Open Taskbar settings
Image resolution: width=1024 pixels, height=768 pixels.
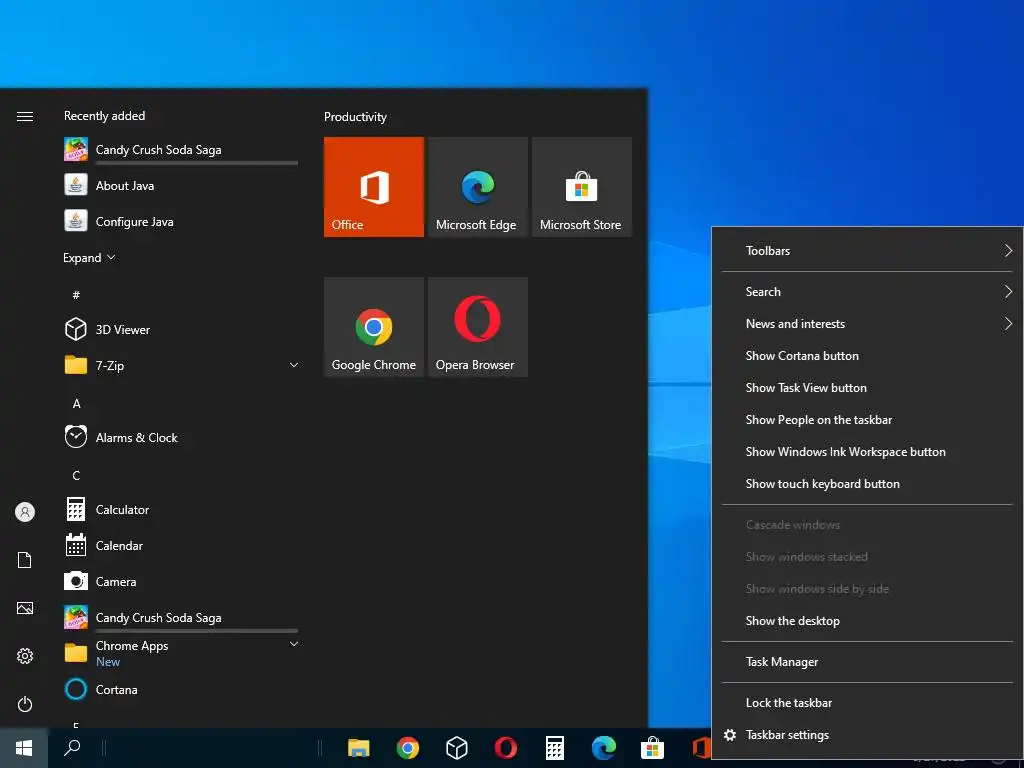pos(867,735)
